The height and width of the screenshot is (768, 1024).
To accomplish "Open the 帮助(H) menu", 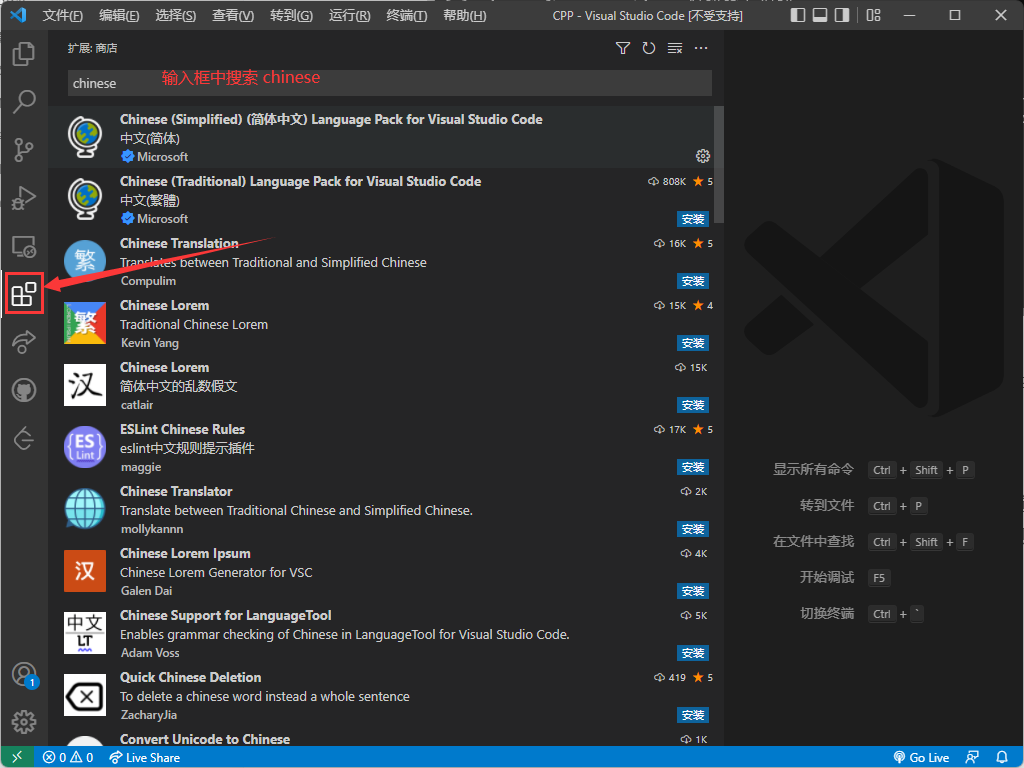I will (x=464, y=15).
